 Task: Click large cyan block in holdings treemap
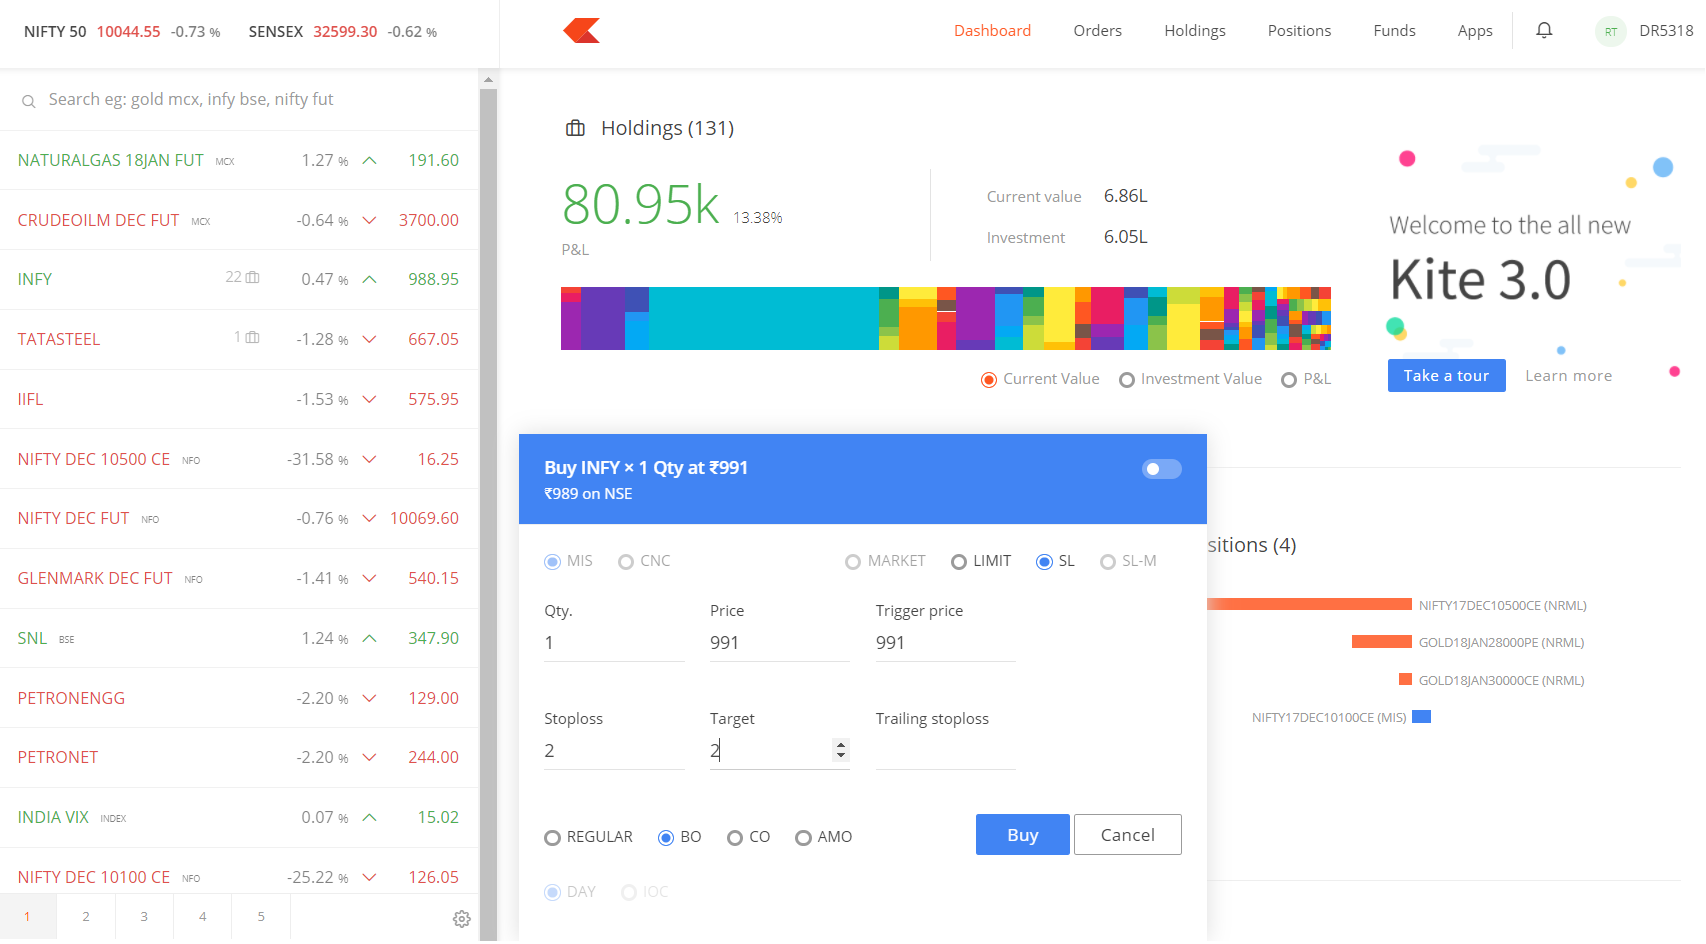point(764,318)
